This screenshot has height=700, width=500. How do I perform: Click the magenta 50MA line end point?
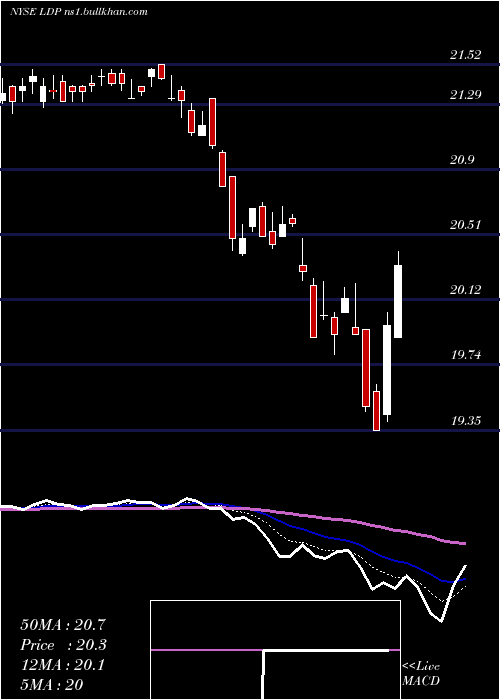coord(464,543)
